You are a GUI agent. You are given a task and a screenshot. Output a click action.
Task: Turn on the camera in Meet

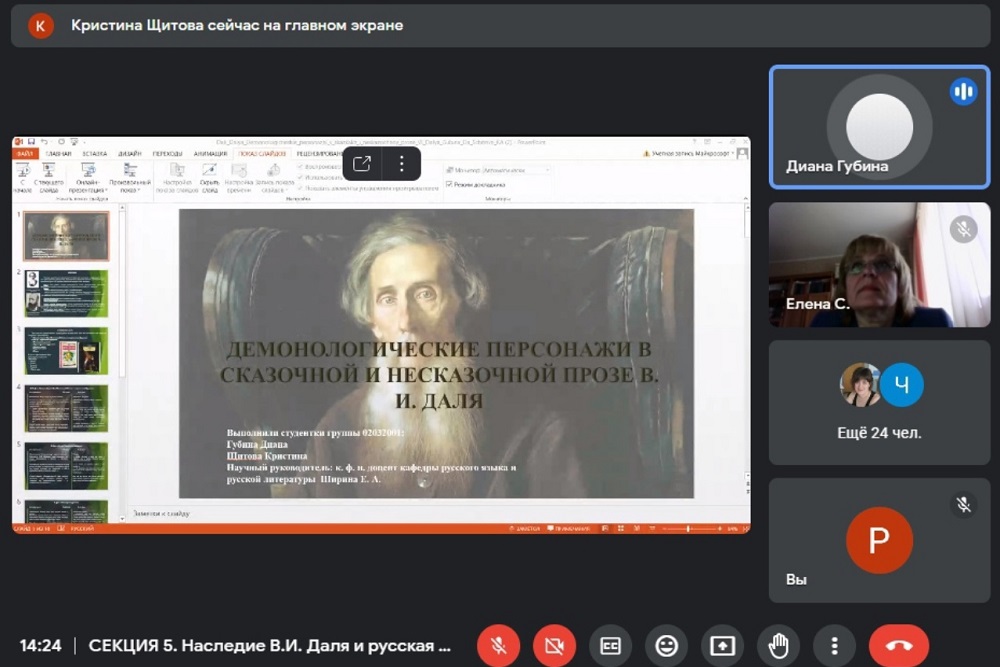point(554,645)
